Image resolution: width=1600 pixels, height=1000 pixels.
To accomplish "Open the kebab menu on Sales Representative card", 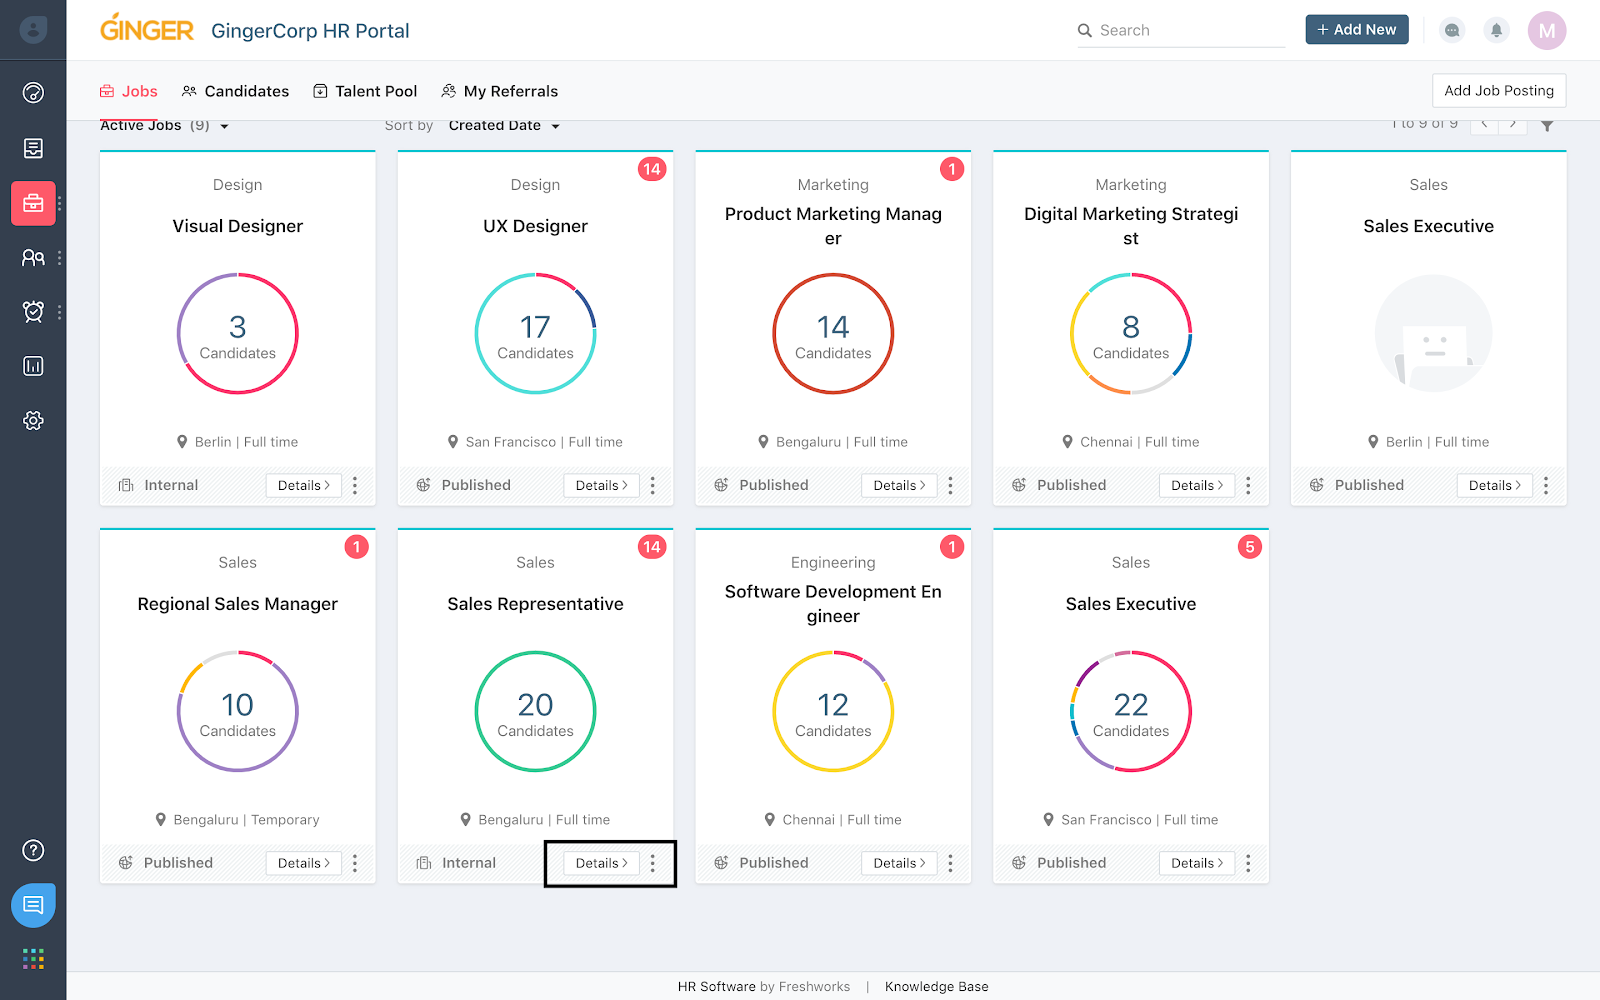I will [655, 863].
